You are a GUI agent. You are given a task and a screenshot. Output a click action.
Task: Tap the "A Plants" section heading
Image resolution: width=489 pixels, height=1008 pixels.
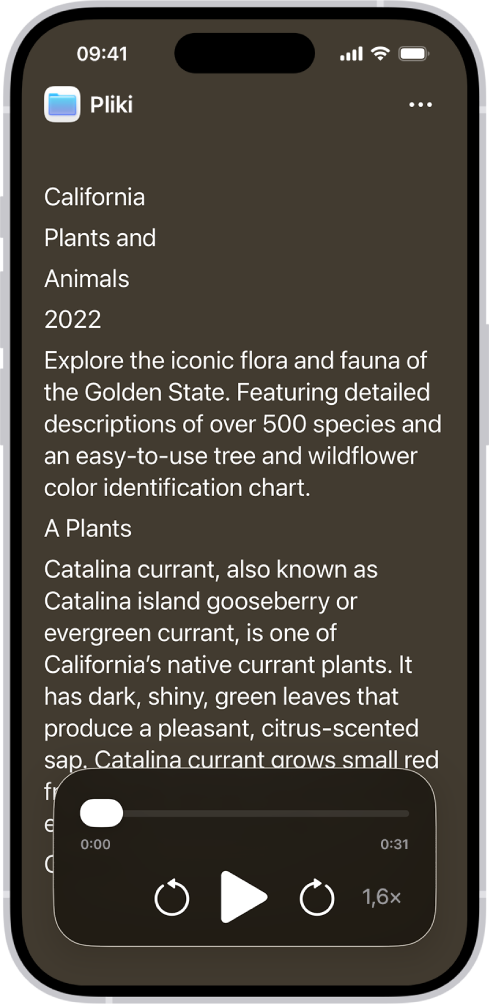pos(88,528)
